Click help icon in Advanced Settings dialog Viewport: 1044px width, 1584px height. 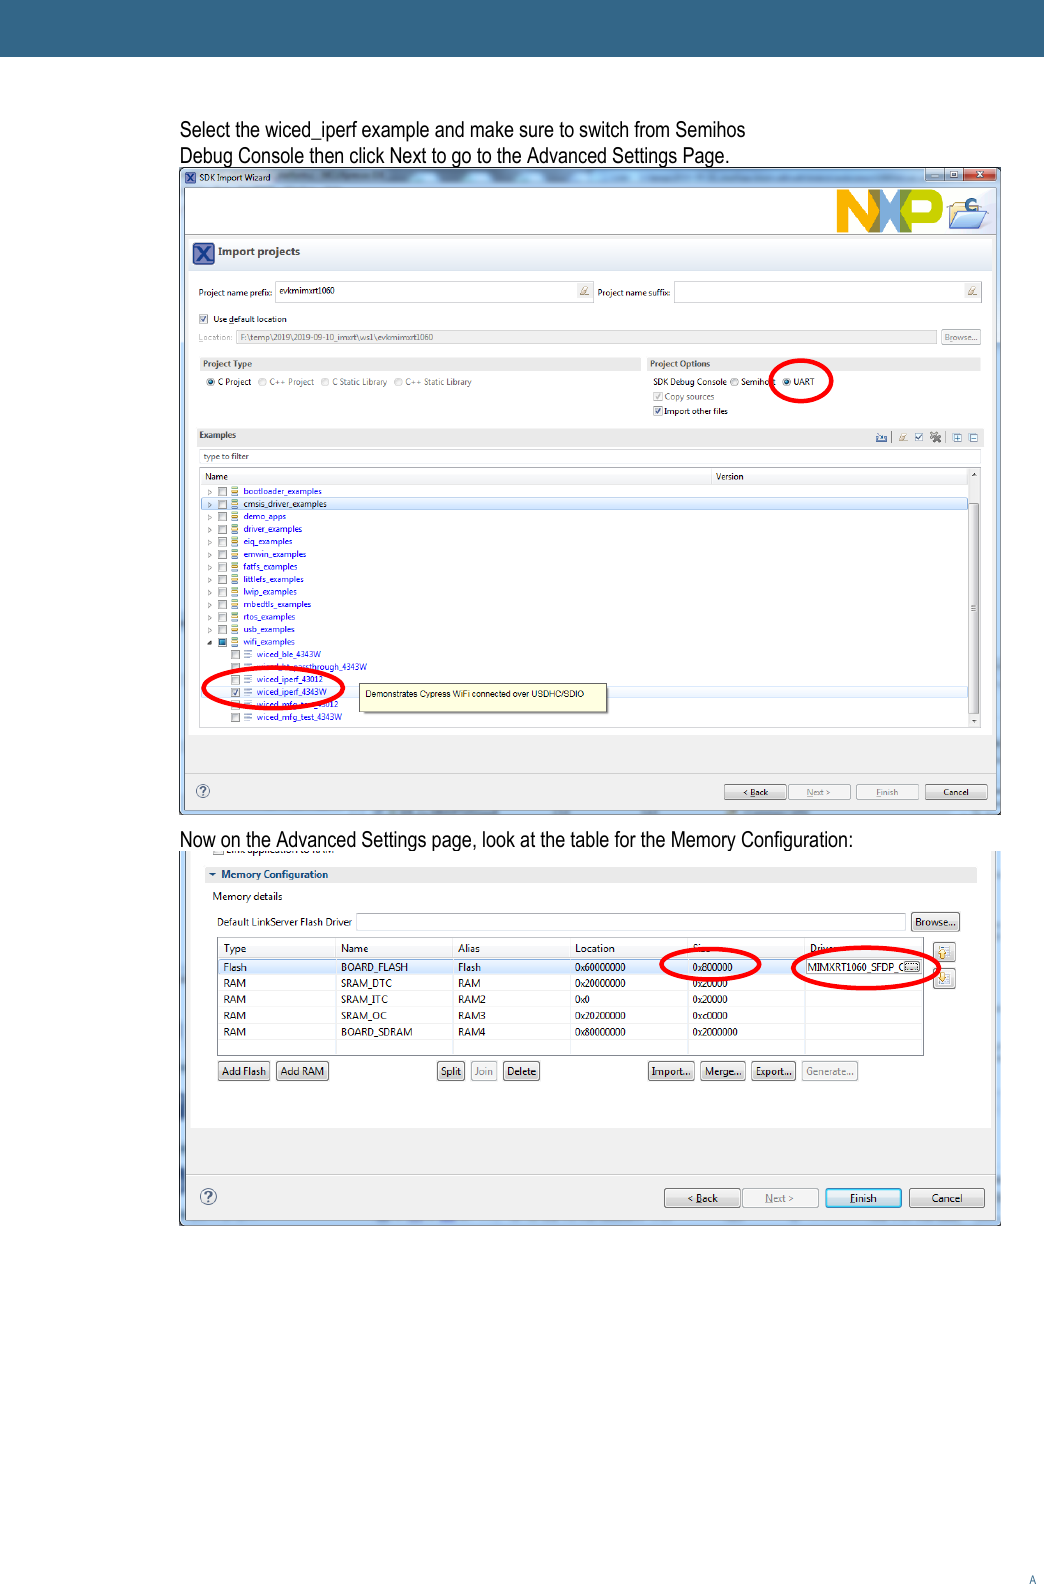[208, 1197]
